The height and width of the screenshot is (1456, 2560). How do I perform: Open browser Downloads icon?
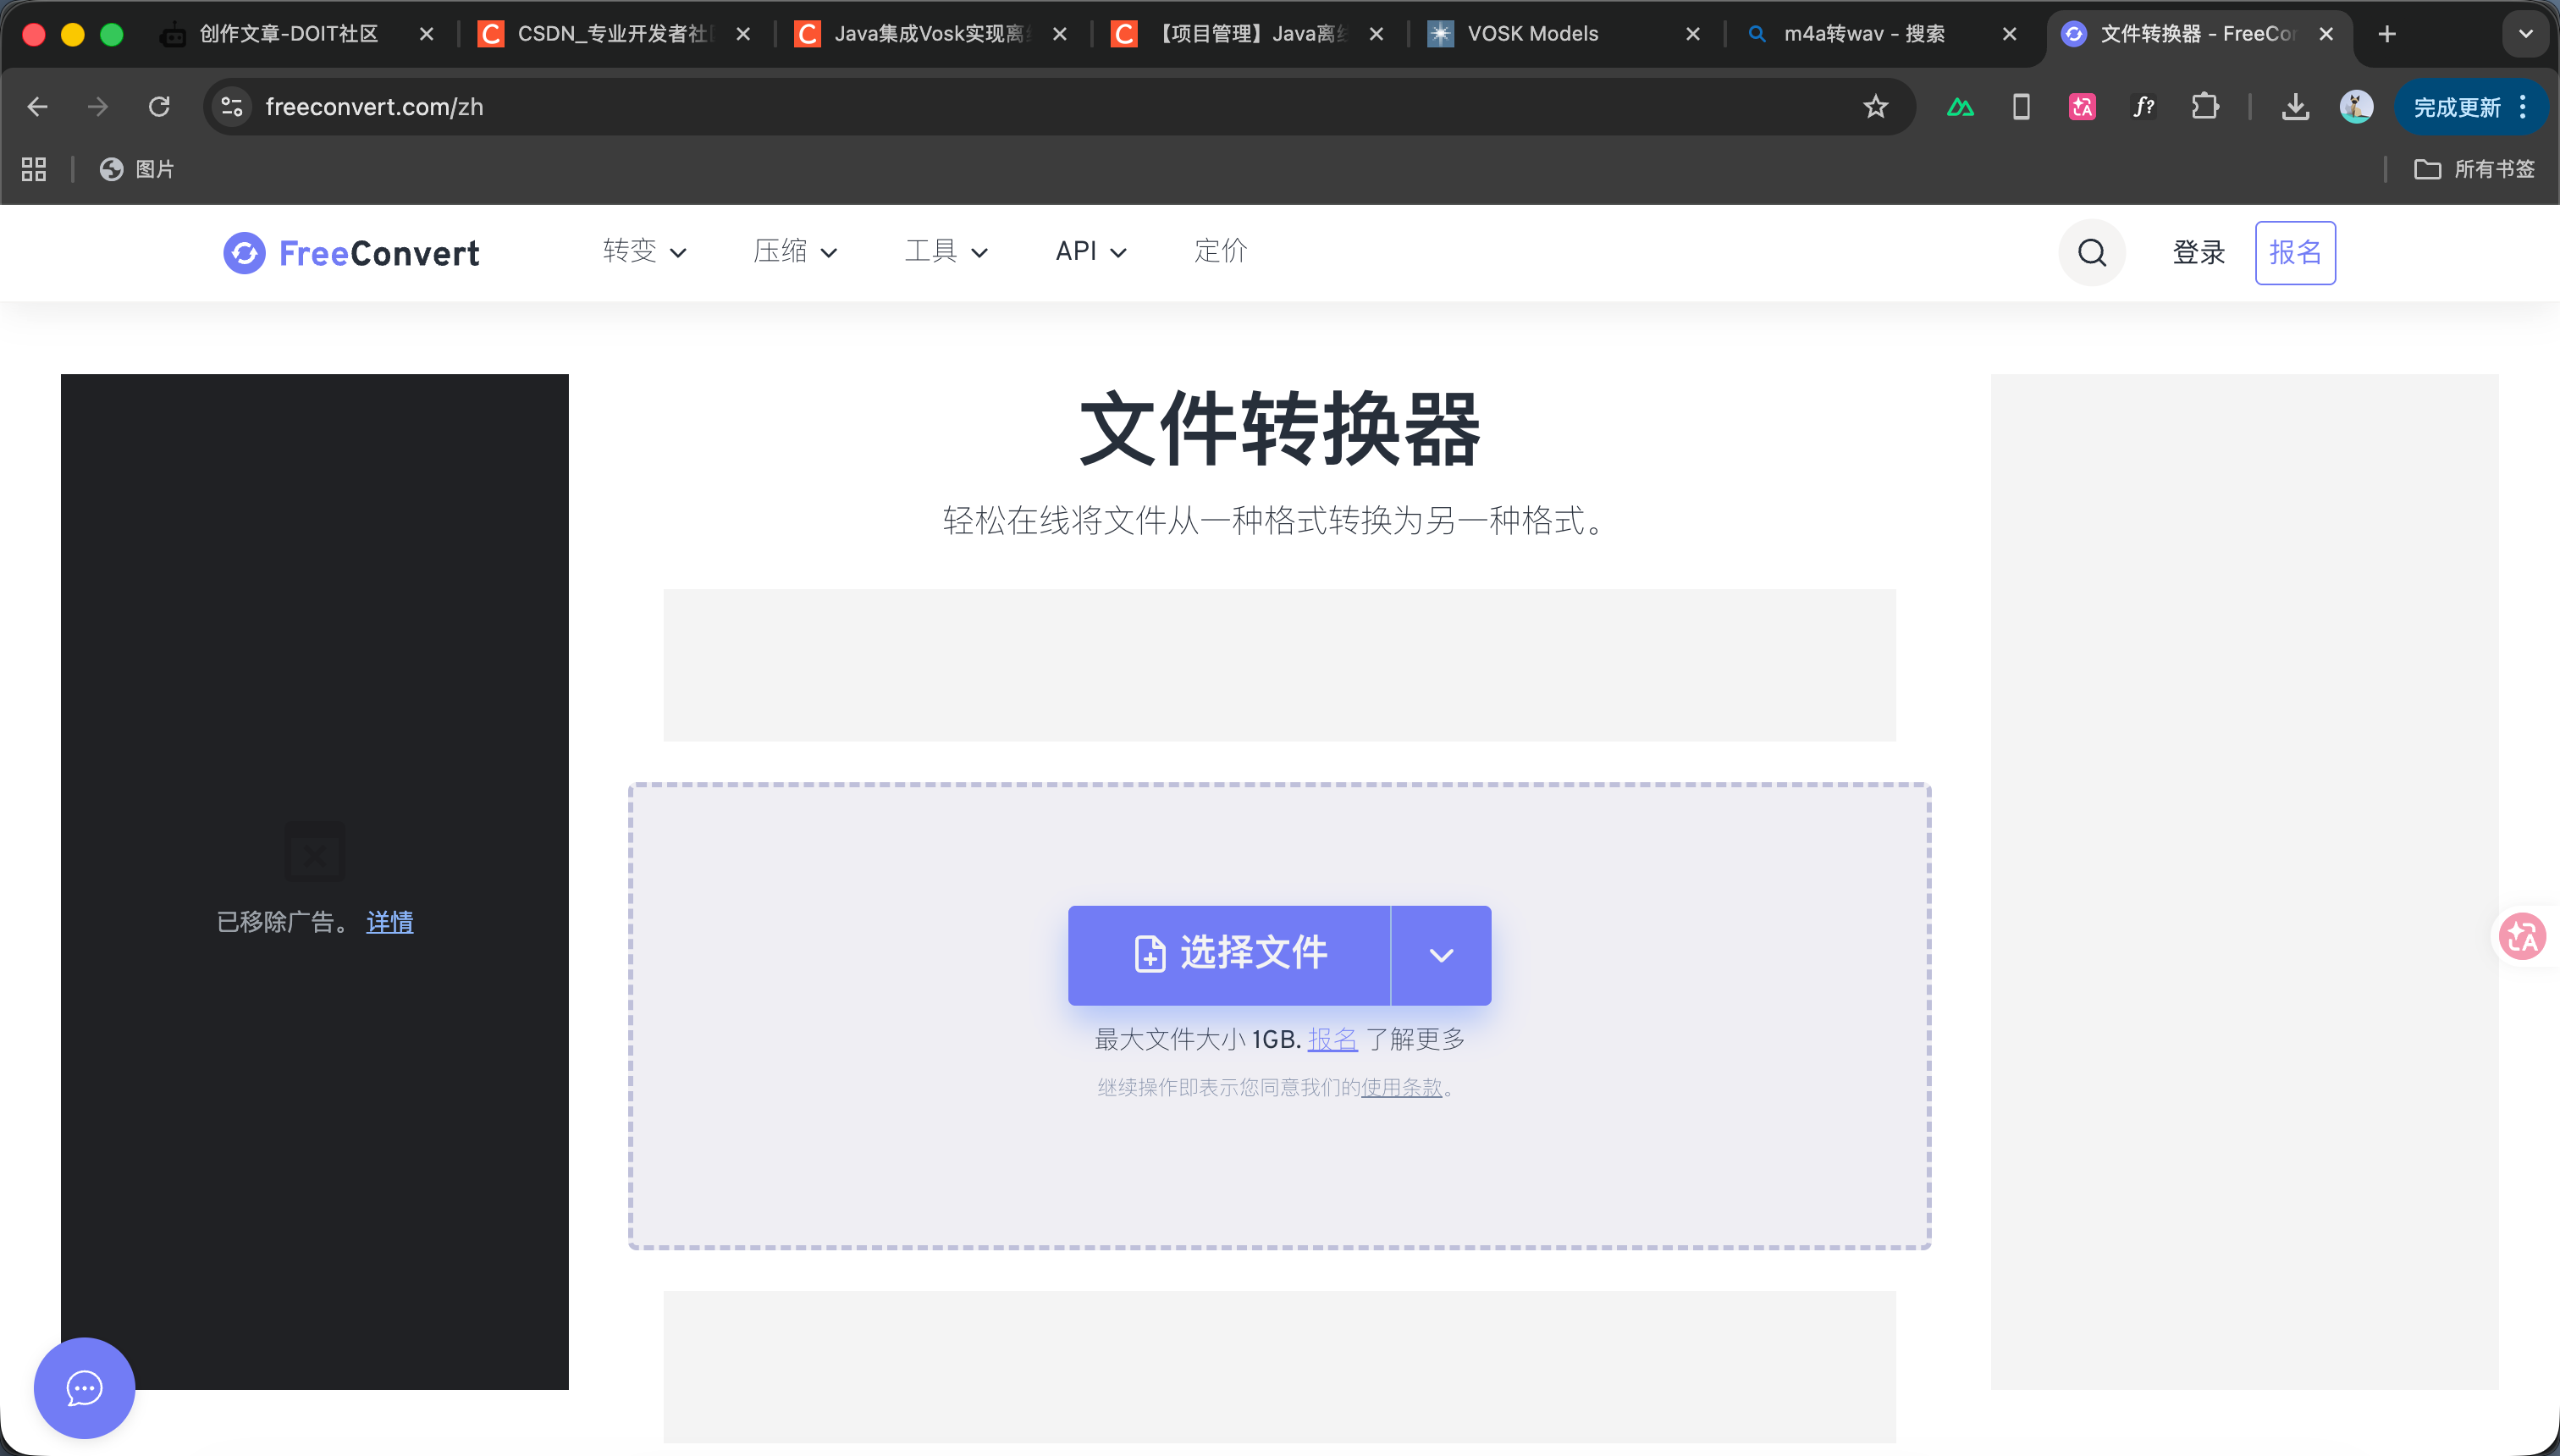click(2295, 107)
